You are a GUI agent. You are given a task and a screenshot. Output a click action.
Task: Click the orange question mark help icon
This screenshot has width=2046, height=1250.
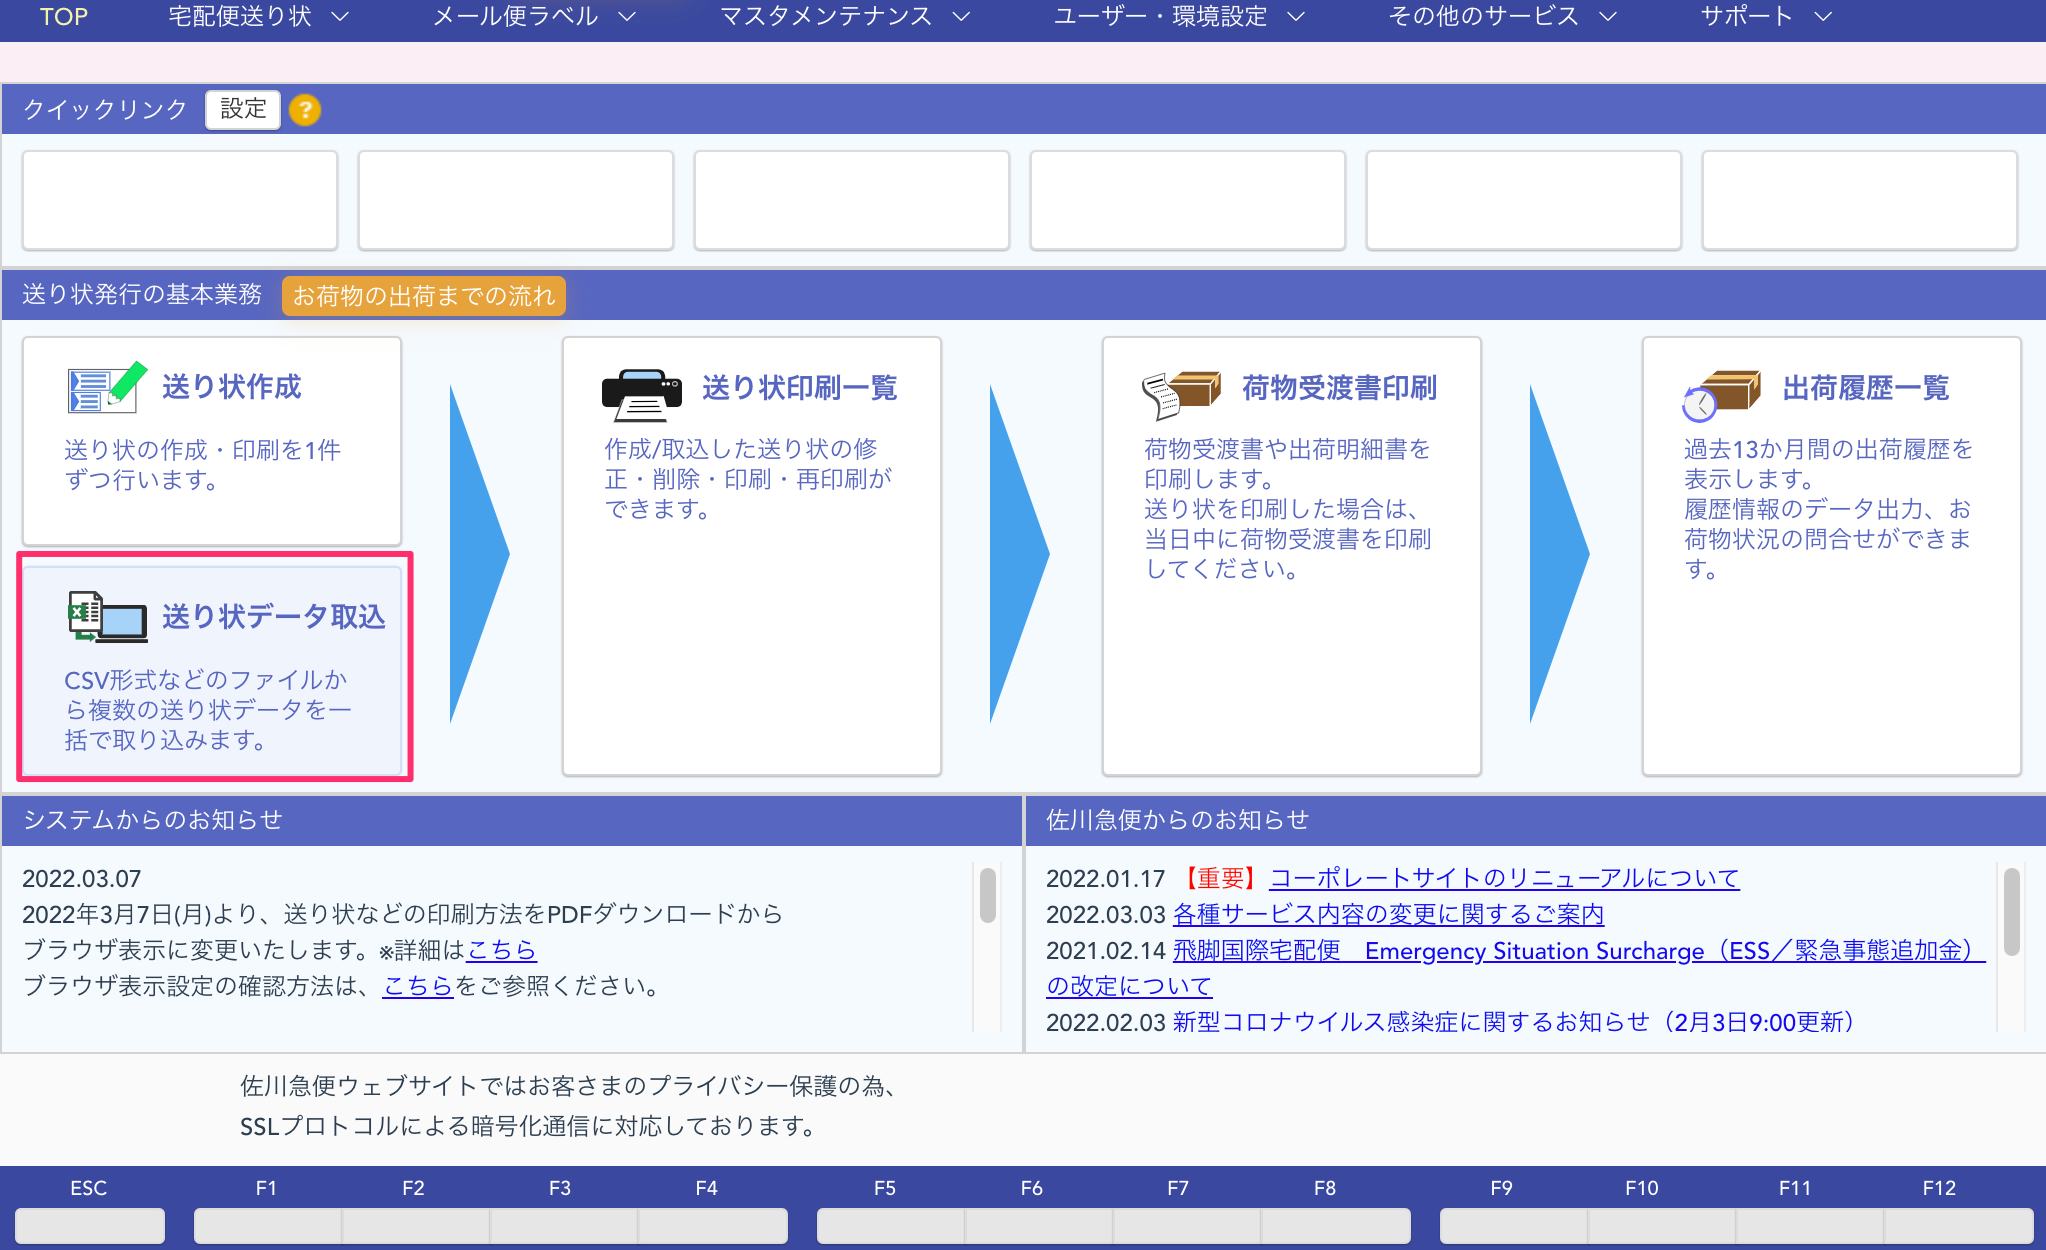click(x=305, y=110)
